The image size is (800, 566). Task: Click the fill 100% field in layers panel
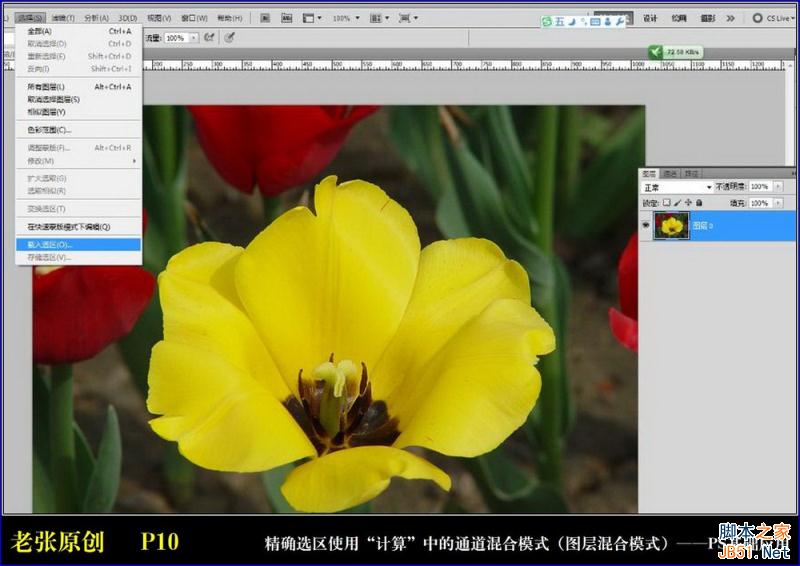(x=761, y=203)
